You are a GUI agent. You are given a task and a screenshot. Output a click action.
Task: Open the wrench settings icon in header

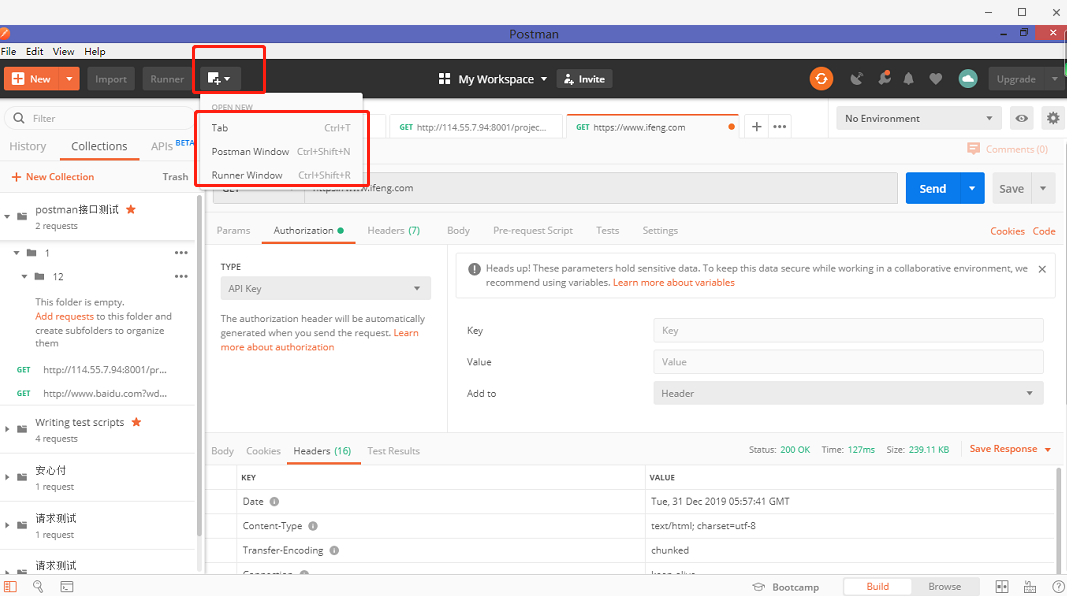pyautogui.click(x=884, y=78)
